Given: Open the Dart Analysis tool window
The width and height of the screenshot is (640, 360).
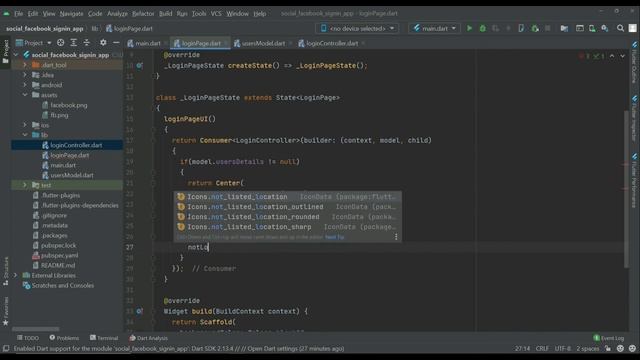Looking at the screenshot, I should click(x=149, y=338).
